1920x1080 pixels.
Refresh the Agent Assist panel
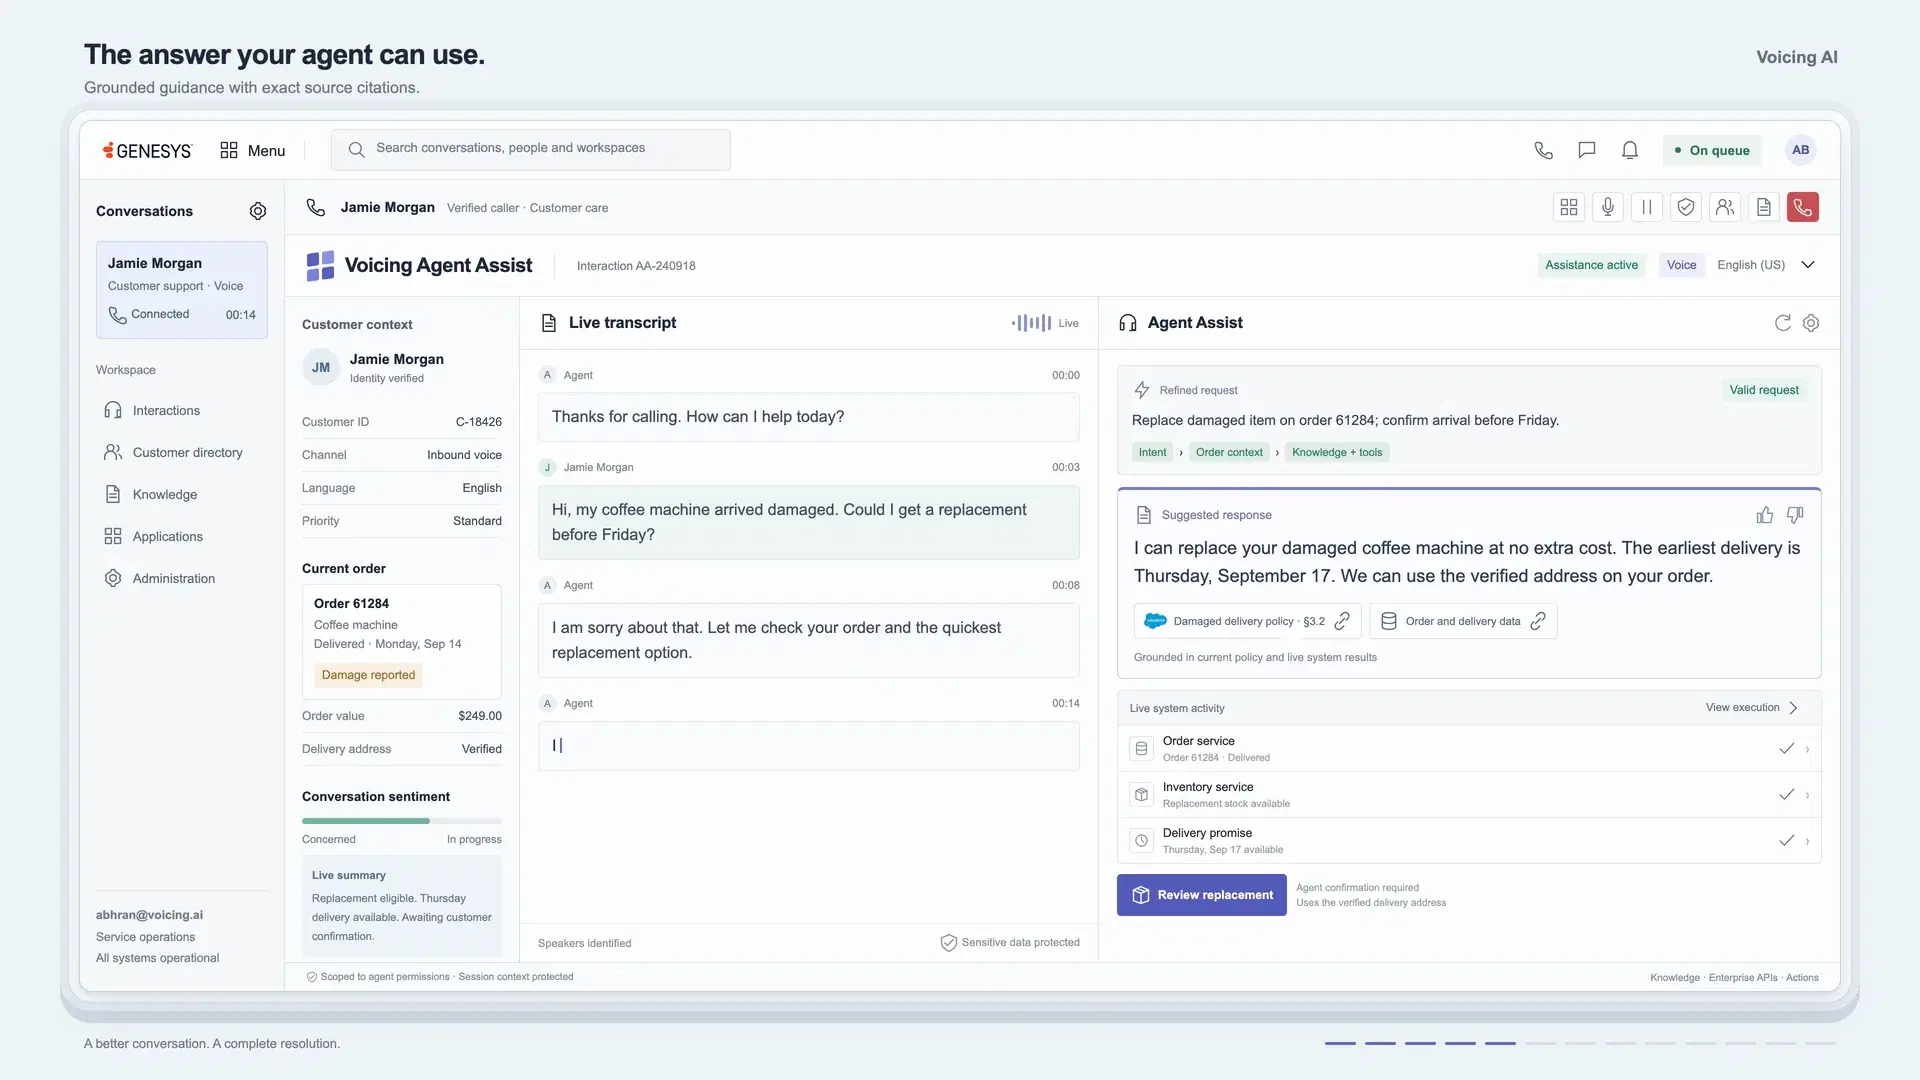click(1783, 323)
